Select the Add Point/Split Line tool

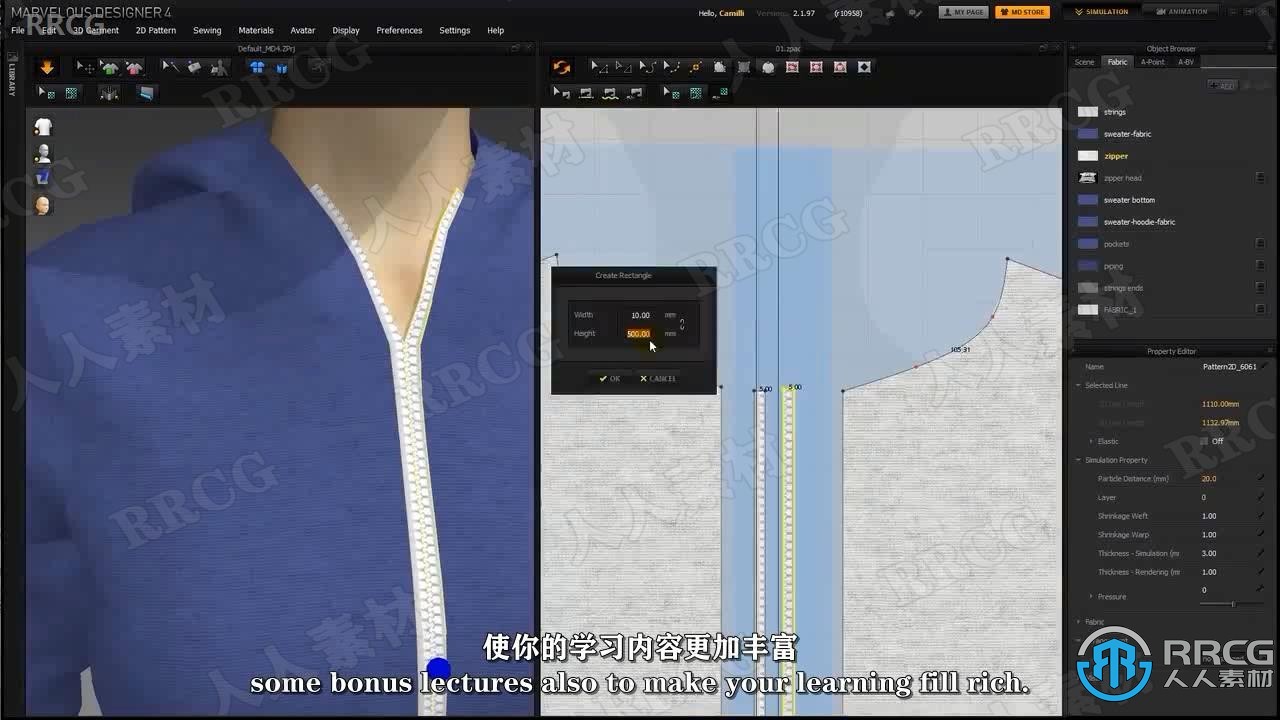tap(696, 67)
